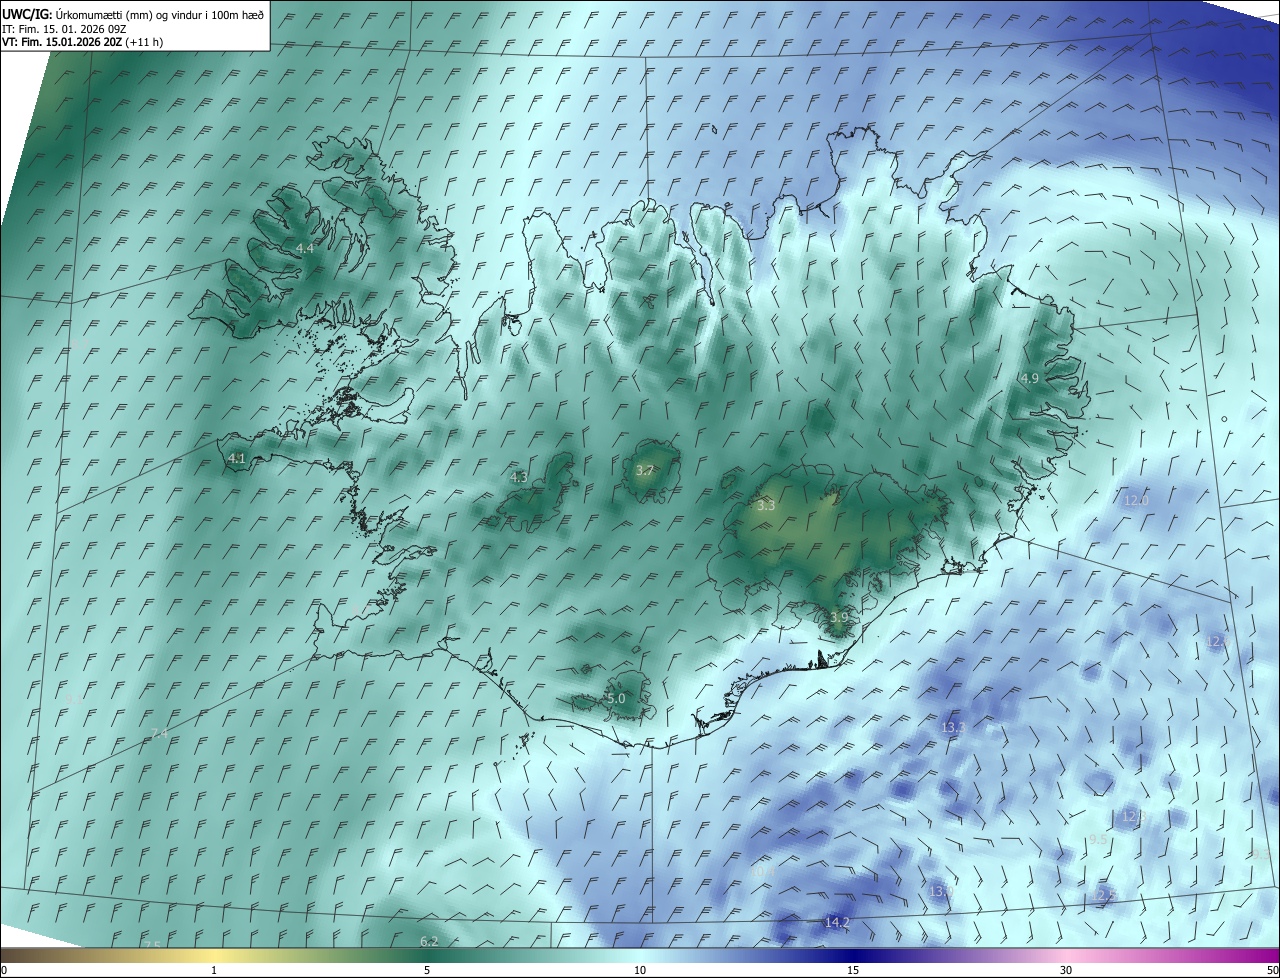Click the 0 tick label on the colour scale
This screenshot has height=978, width=1280.
pyautogui.click(x=4, y=970)
